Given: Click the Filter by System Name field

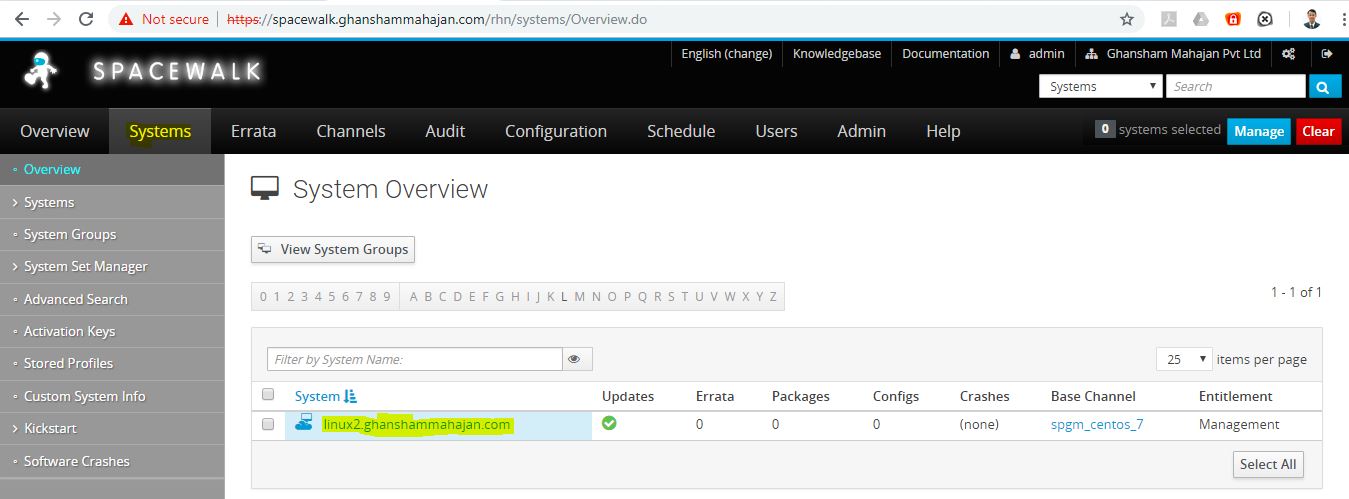Looking at the screenshot, I should 414,359.
